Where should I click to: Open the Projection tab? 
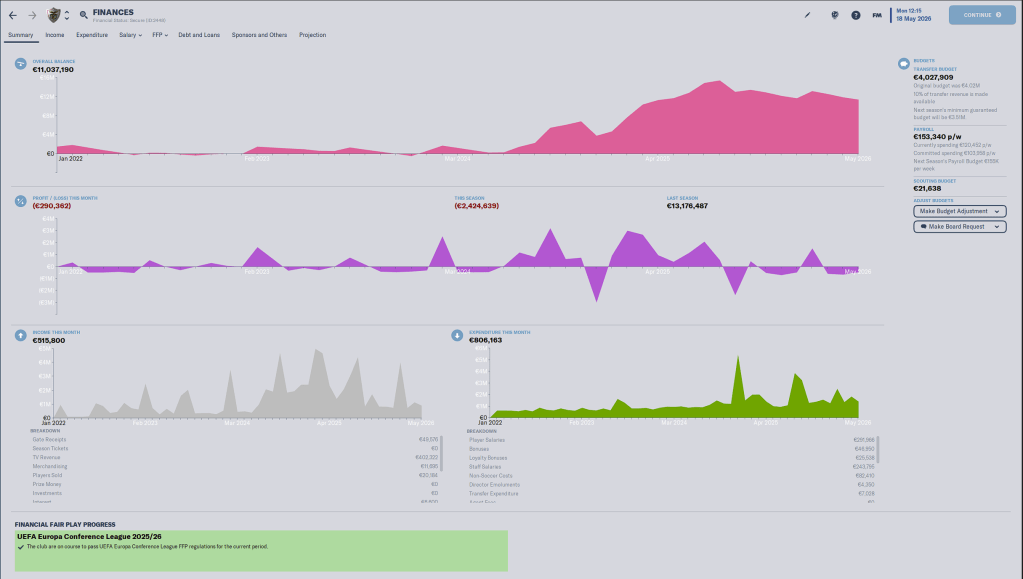(x=312, y=35)
